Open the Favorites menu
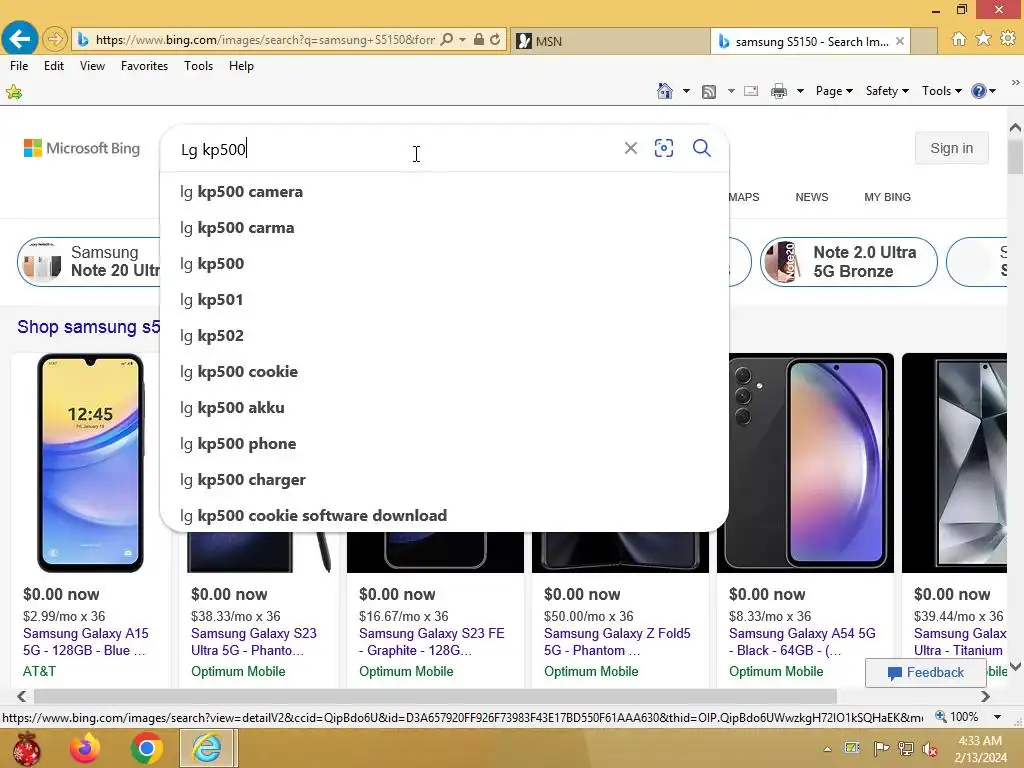Viewport: 1024px width, 768px height. coord(144,66)
